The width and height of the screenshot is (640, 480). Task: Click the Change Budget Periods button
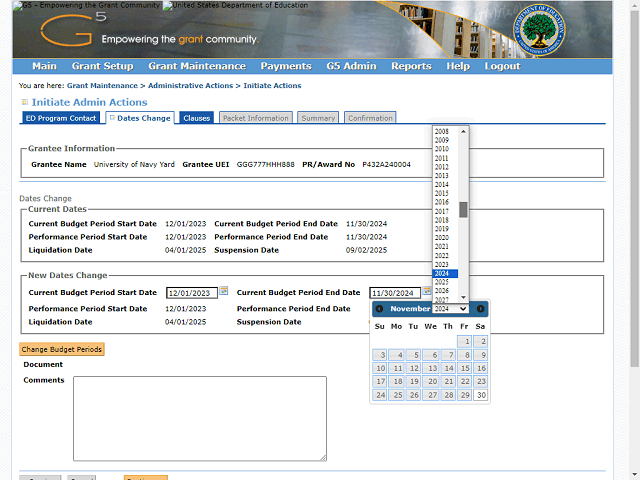coord(62,349)
